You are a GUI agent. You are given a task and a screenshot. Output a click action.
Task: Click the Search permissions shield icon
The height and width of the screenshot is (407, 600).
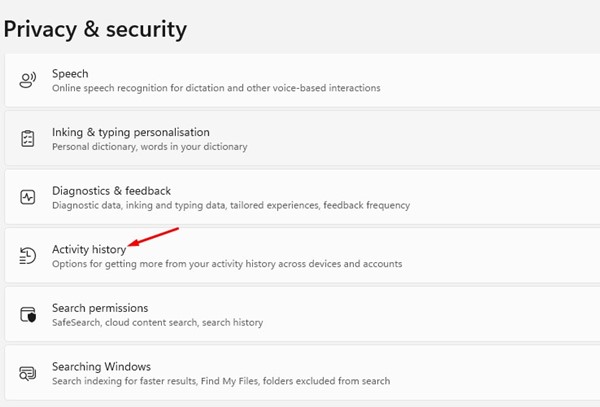[28, 314]
